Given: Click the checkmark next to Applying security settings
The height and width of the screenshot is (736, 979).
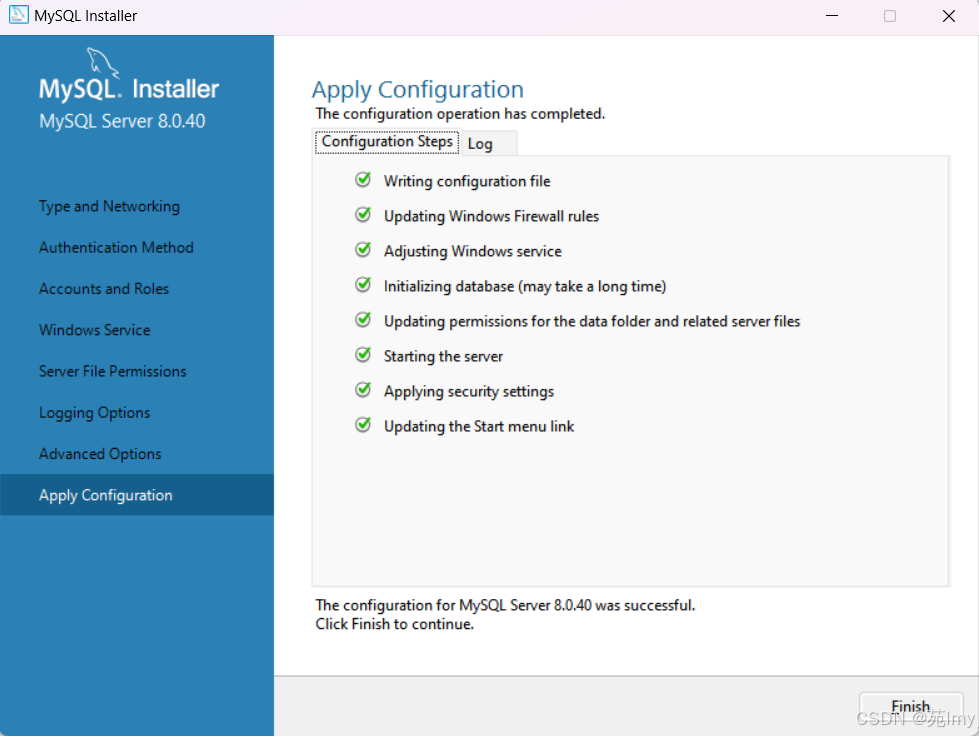Looking at the screenshot, I should [x=363, y=390].
